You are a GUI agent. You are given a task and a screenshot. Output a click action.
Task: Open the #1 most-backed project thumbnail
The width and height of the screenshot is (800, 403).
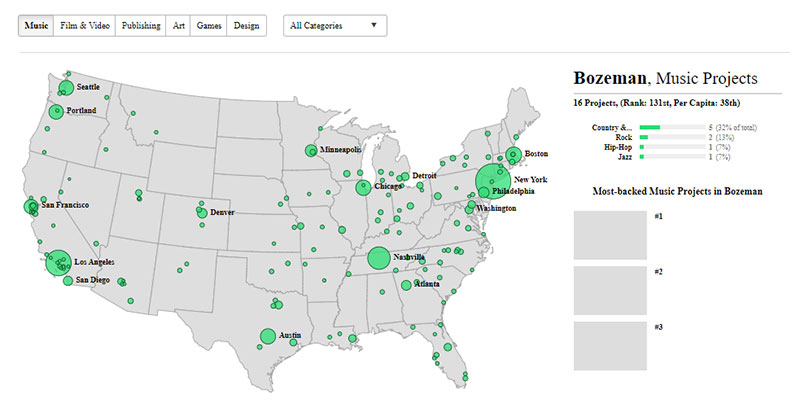pos(610,235)
